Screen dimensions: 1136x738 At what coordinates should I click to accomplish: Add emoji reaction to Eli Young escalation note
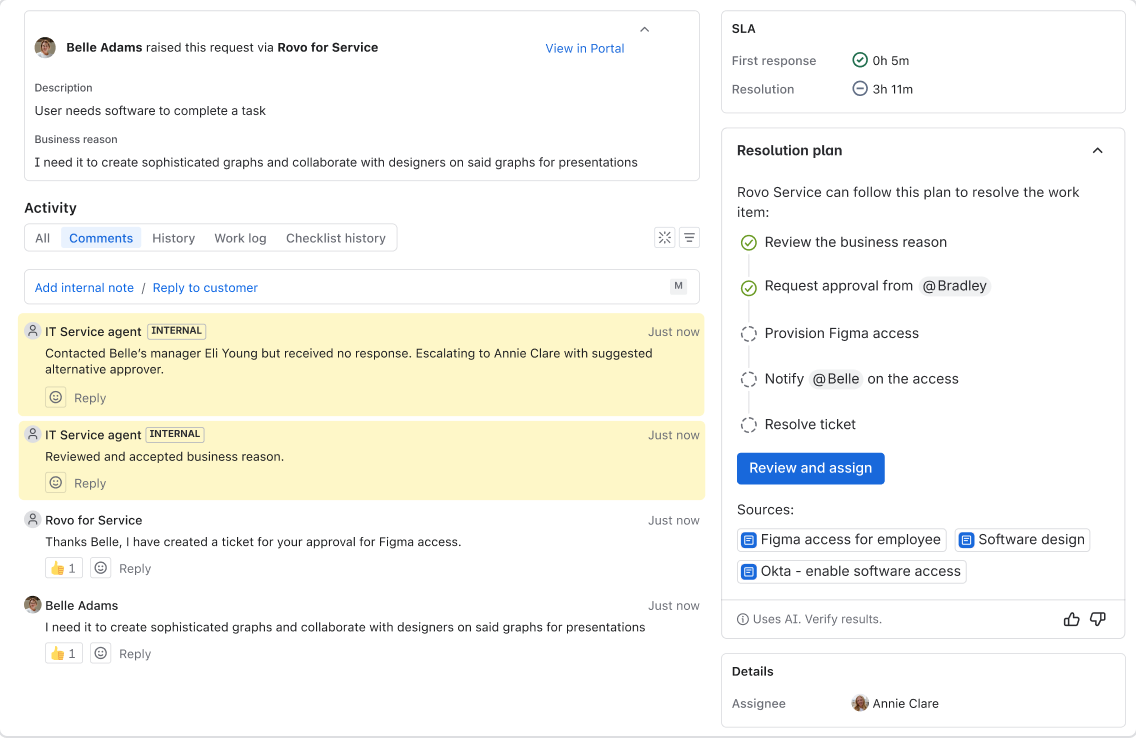(x=56, y=398)
